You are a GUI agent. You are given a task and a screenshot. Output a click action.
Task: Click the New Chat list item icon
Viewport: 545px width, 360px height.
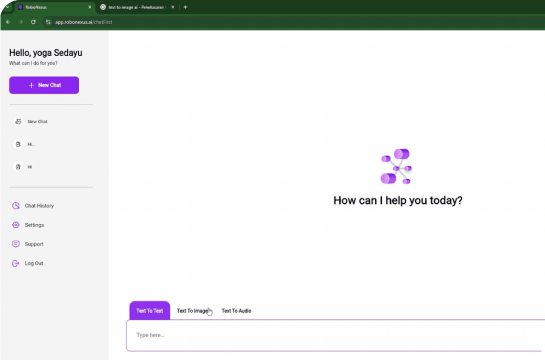(18, 122)
